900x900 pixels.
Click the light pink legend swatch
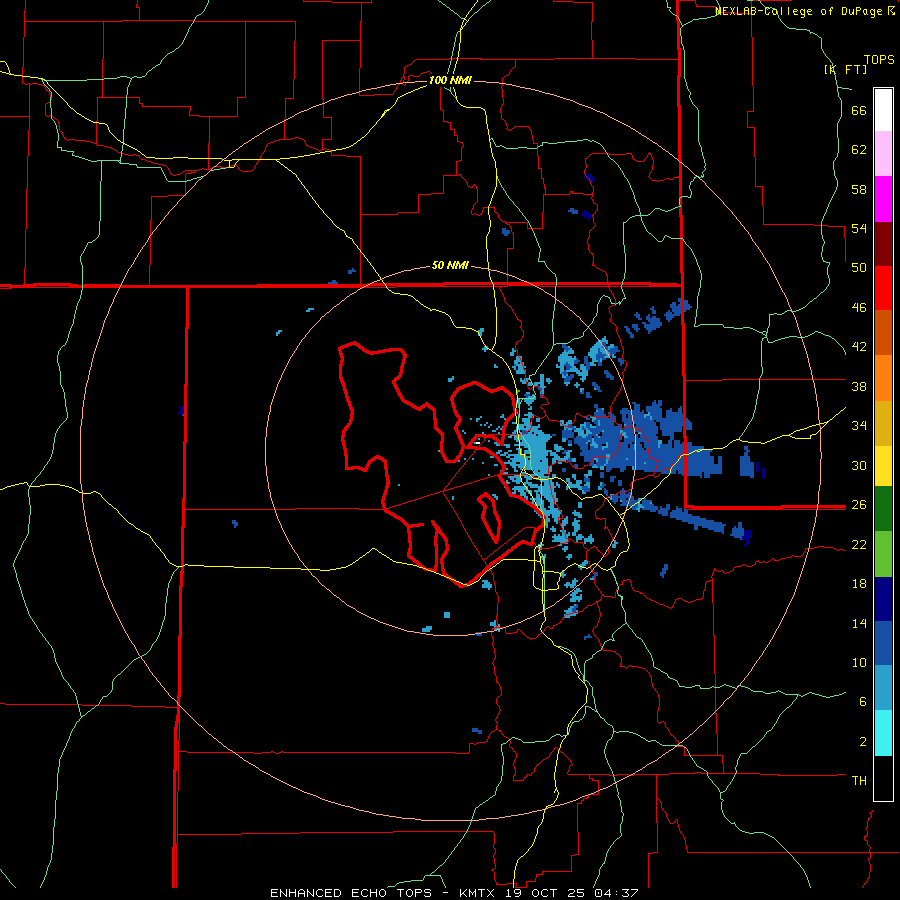click(x=883, y=153)
